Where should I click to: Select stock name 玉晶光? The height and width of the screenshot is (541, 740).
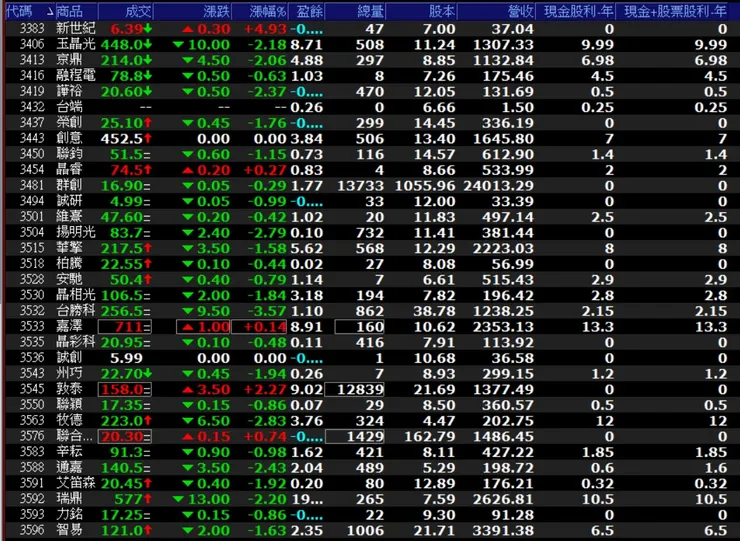click(x=76, y=44)
